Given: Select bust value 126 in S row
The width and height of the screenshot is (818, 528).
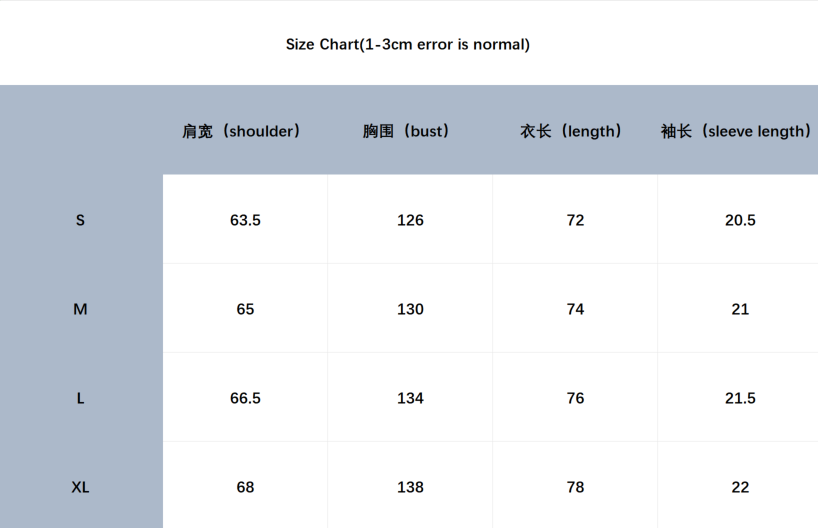Looking at the screenshot, I should coord(410,220).
